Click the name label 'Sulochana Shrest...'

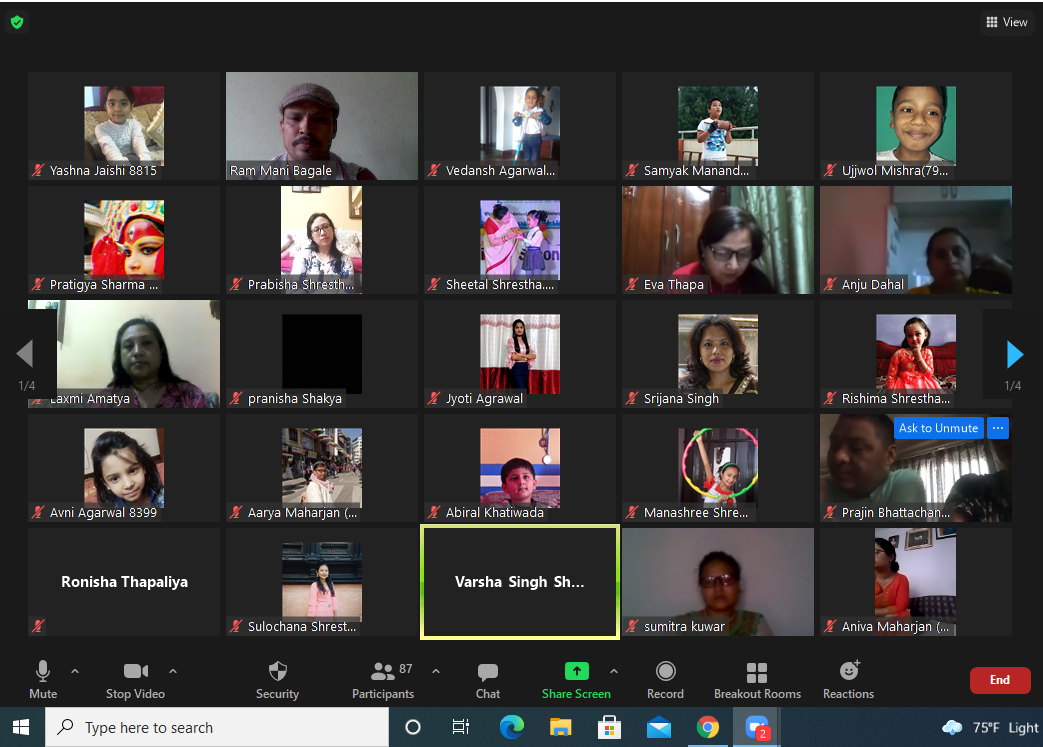click(302, 627)
